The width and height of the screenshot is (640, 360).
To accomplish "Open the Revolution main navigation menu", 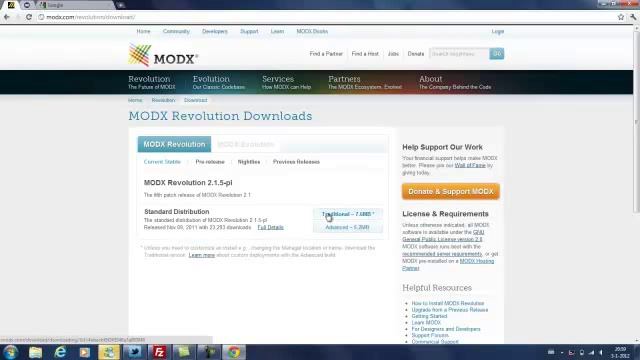I will point(151,82).
